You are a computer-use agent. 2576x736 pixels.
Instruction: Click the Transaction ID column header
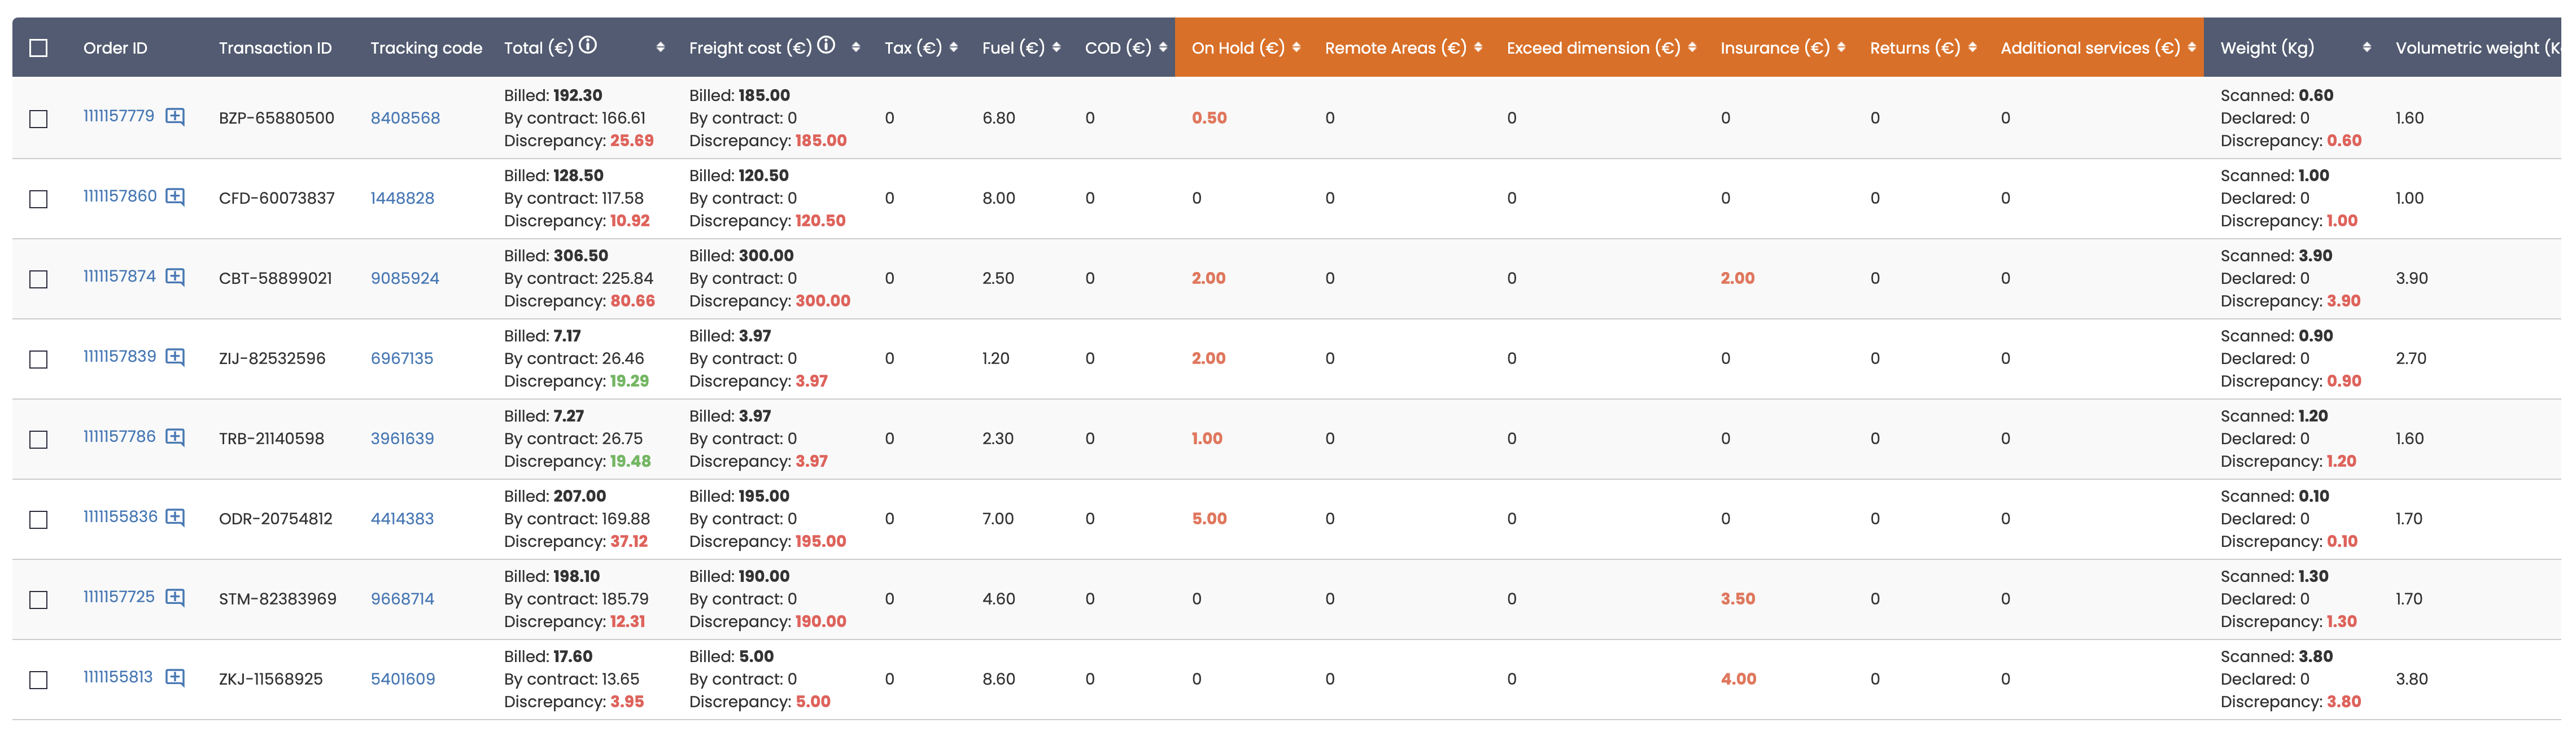(275, 48)
